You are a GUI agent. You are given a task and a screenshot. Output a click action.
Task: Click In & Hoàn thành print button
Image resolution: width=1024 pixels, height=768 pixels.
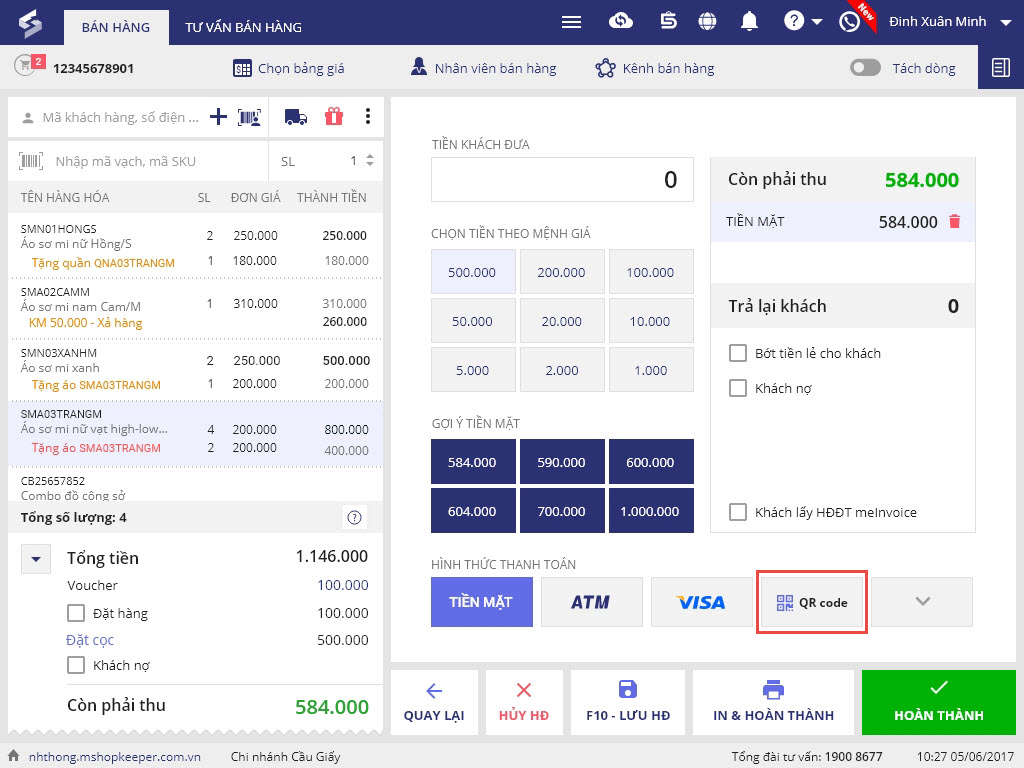pyautogui.click(x=773, y=703)
